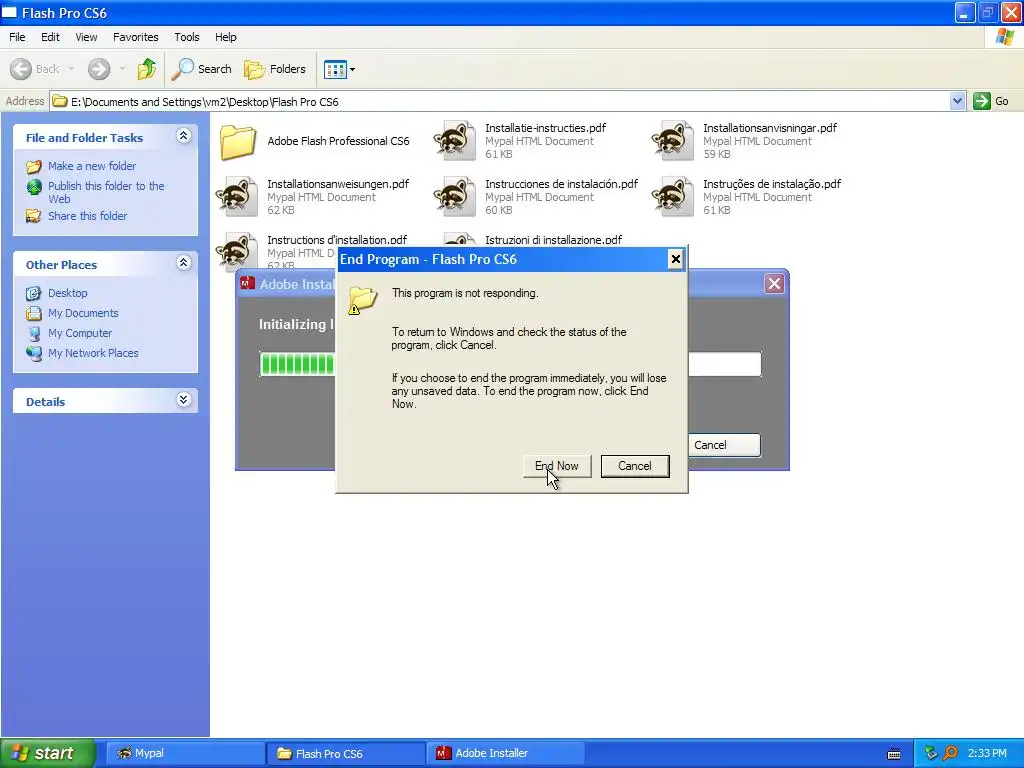Image resolution: width=1024 pixels, height=768 pixels.
Task: Collapse the Other Places panel
Action: tap(184, 263)
